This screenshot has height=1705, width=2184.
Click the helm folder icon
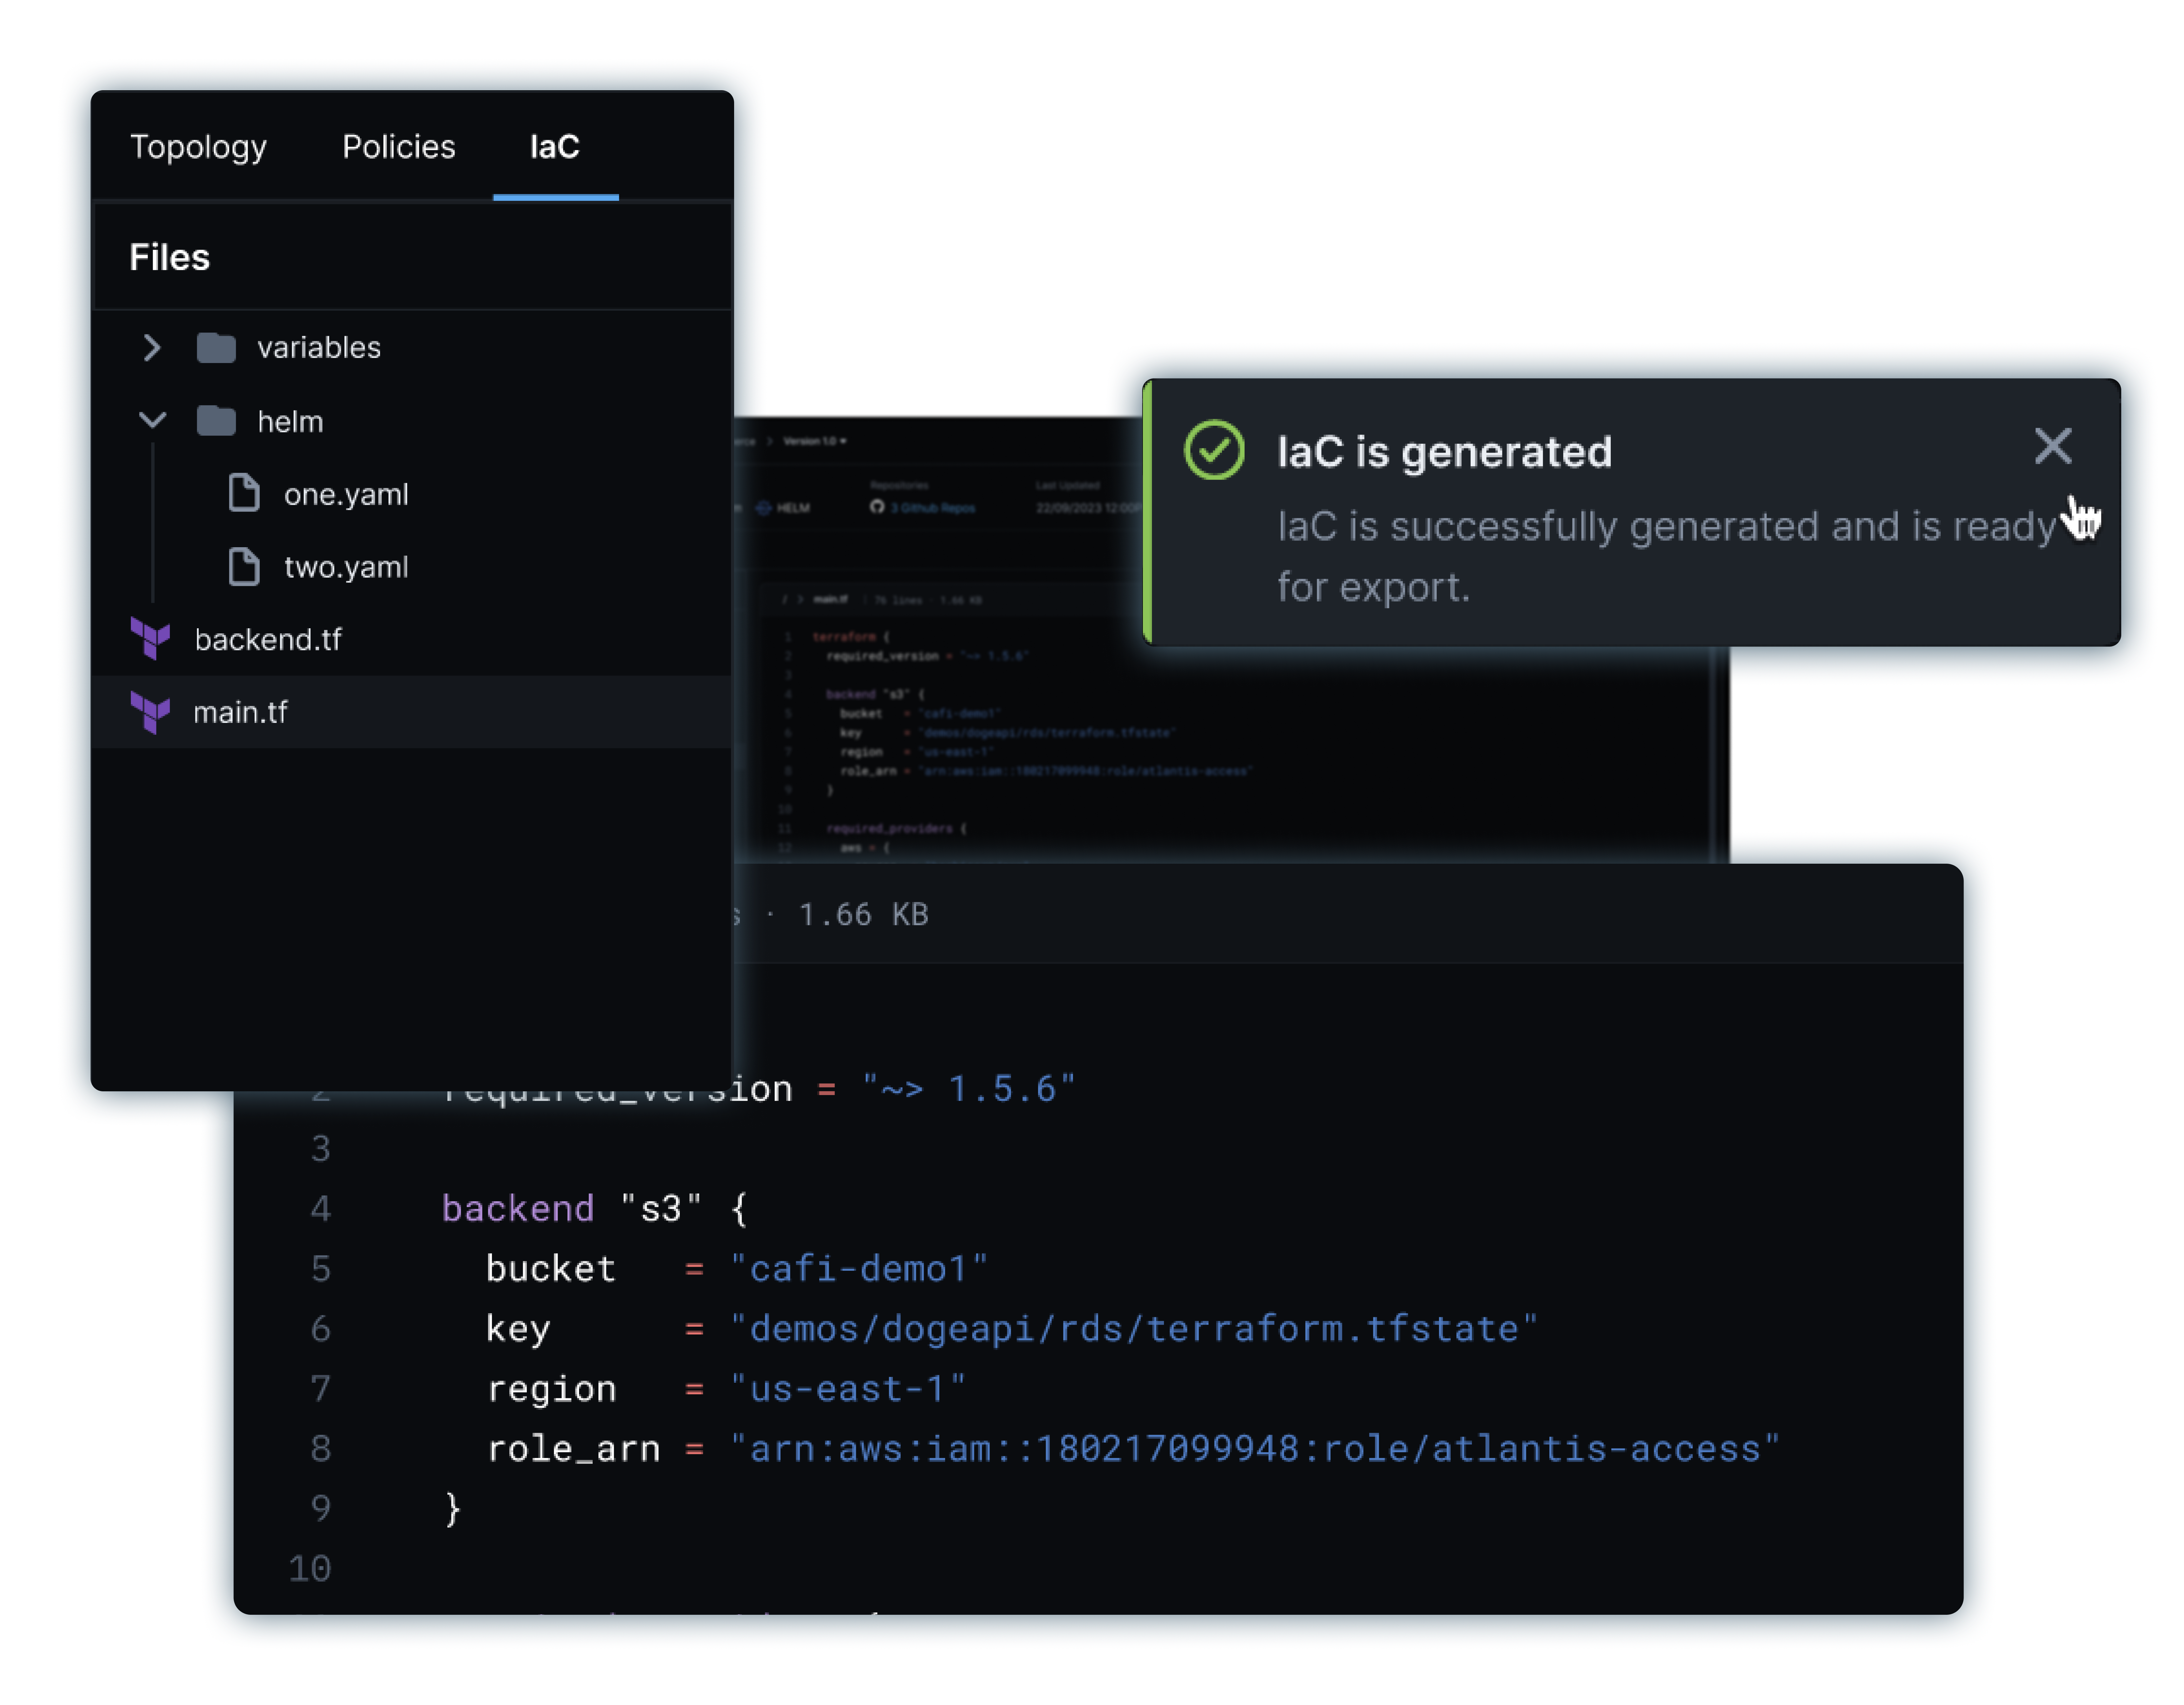(x=216, y=421)
